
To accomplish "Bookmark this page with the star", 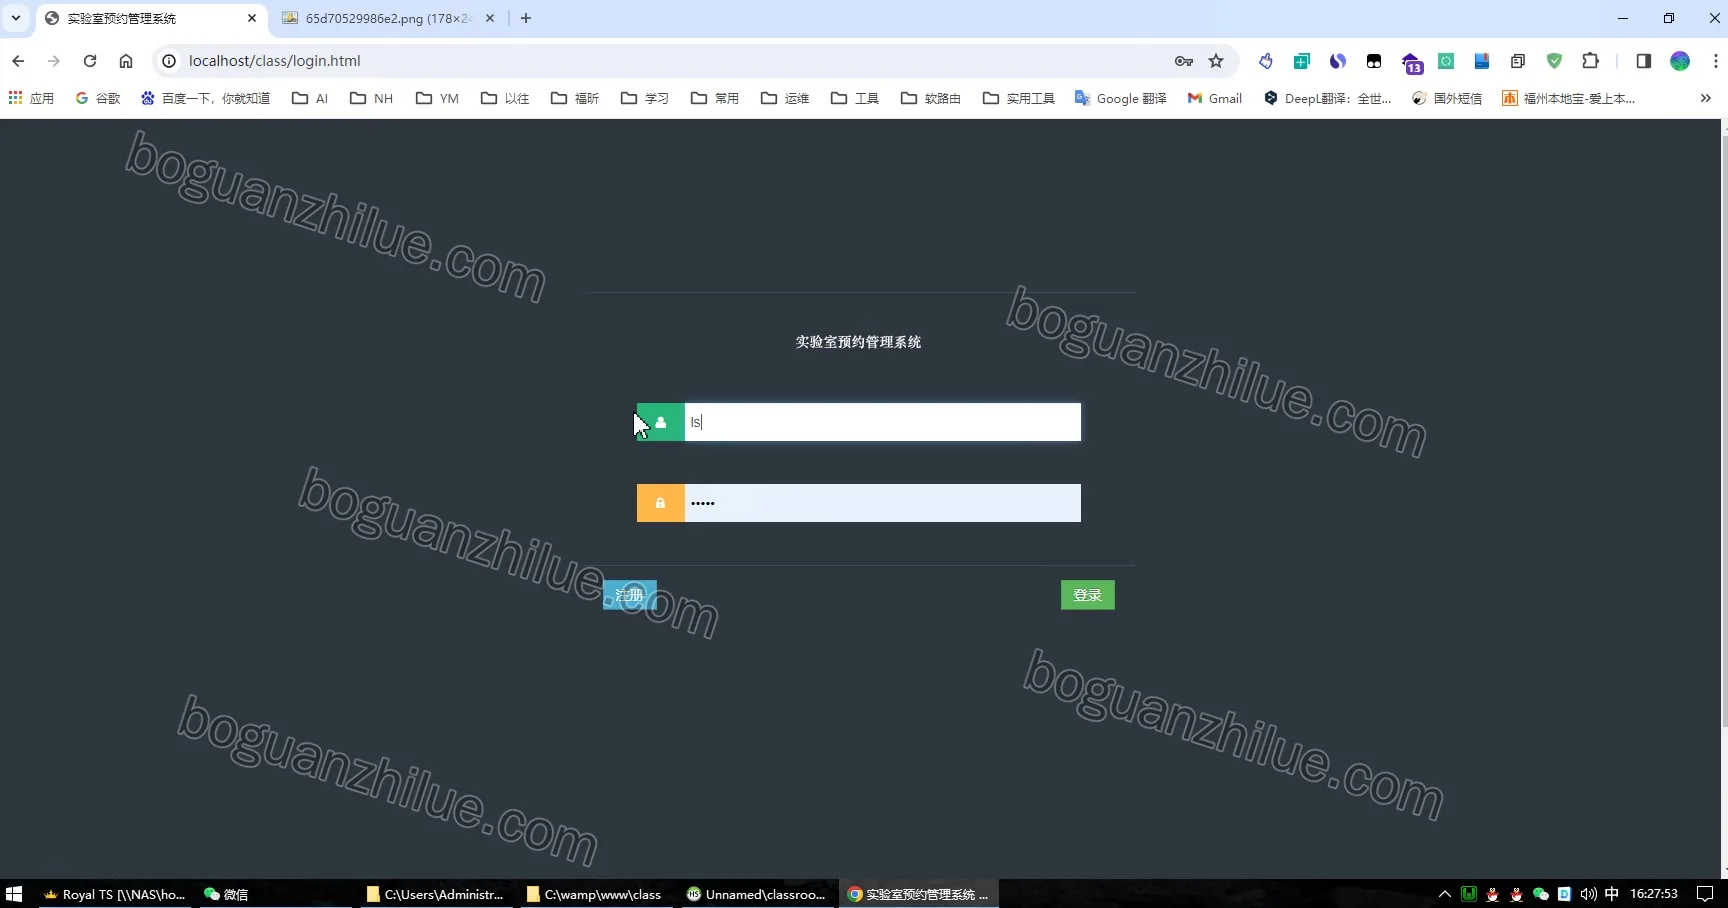I will [x=1216, y=61].
